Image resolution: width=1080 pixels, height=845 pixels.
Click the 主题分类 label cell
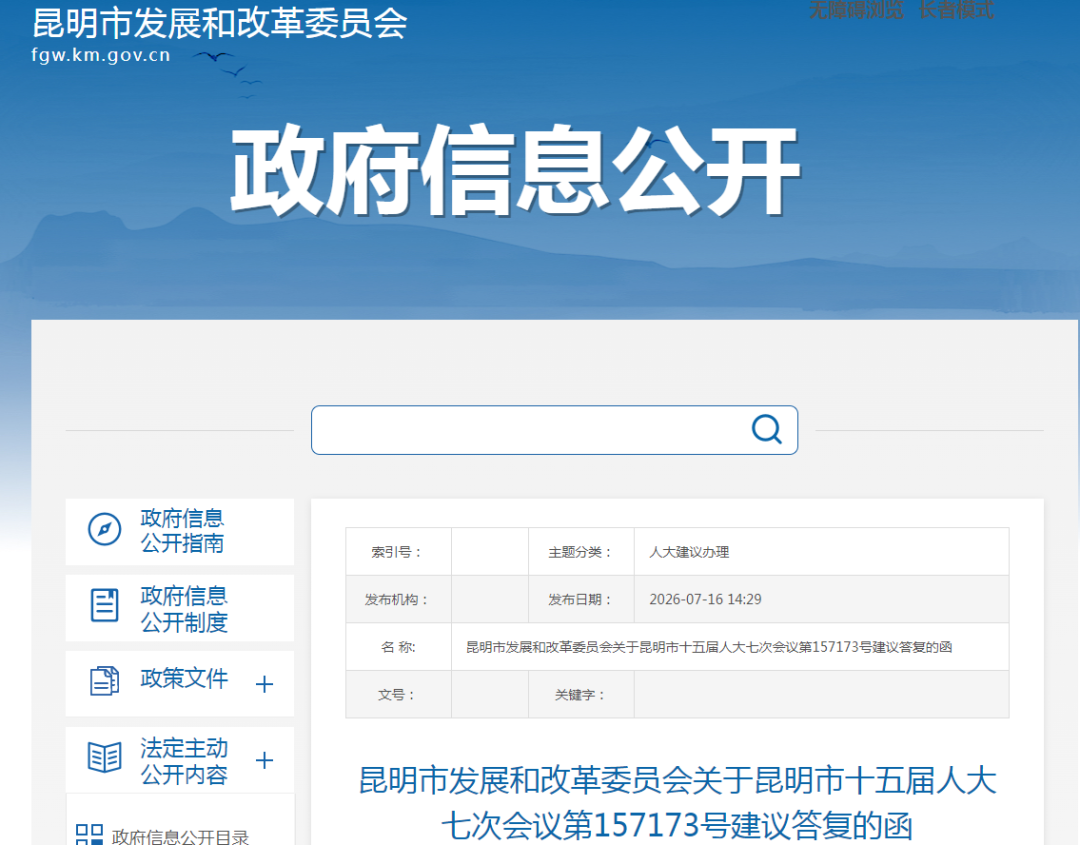pos(581,552)
